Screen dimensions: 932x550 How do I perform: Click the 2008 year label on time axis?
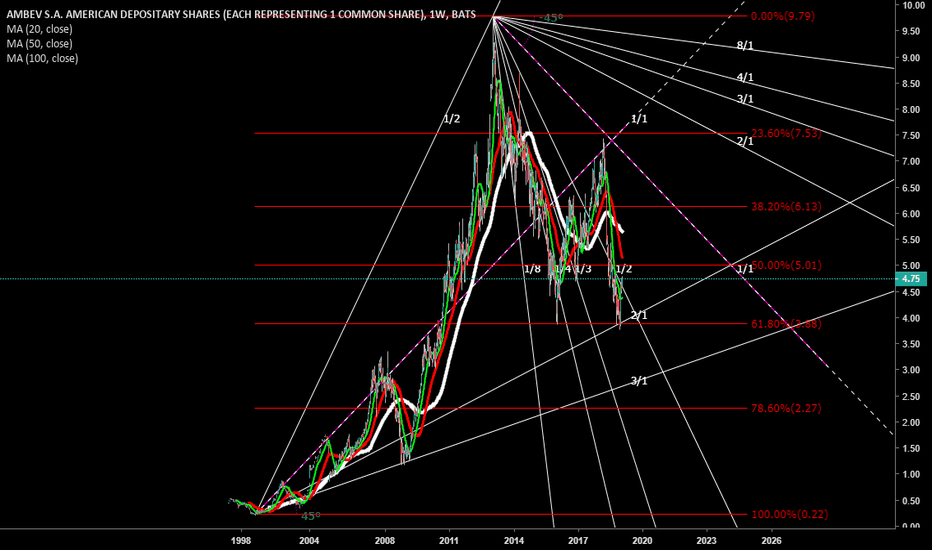385,540
